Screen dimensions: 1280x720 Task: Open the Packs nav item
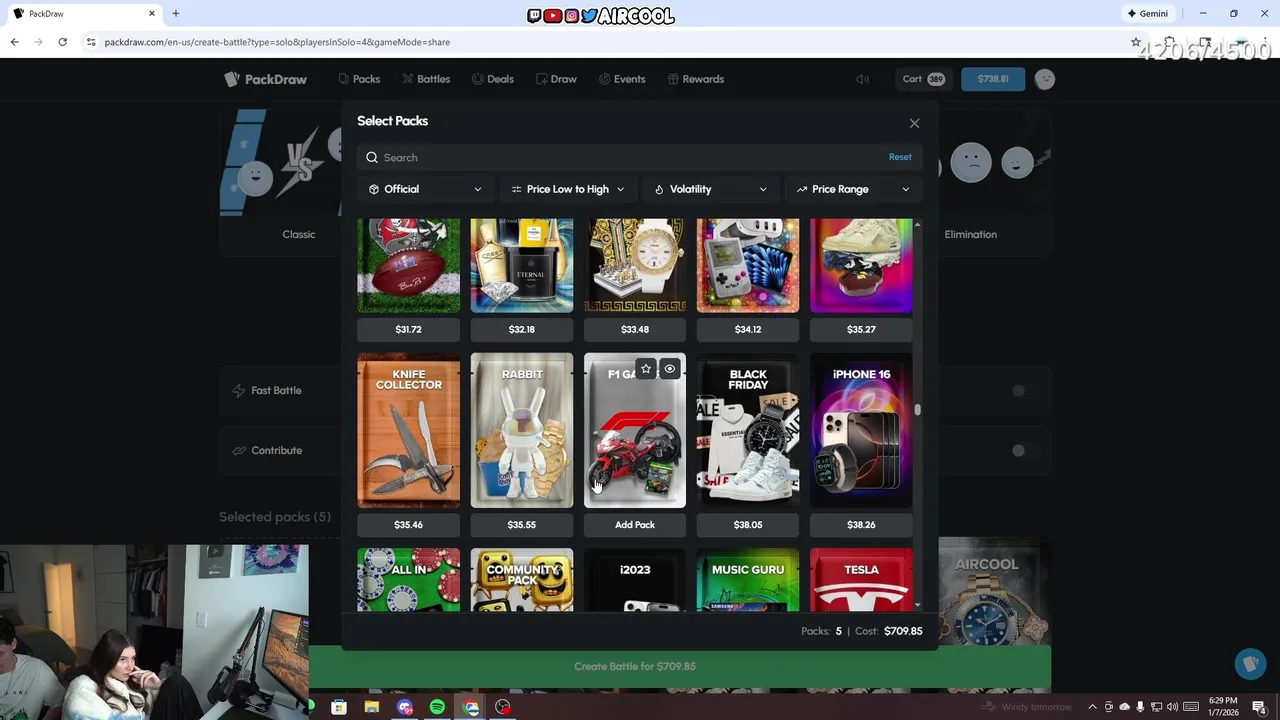point(359,79)
